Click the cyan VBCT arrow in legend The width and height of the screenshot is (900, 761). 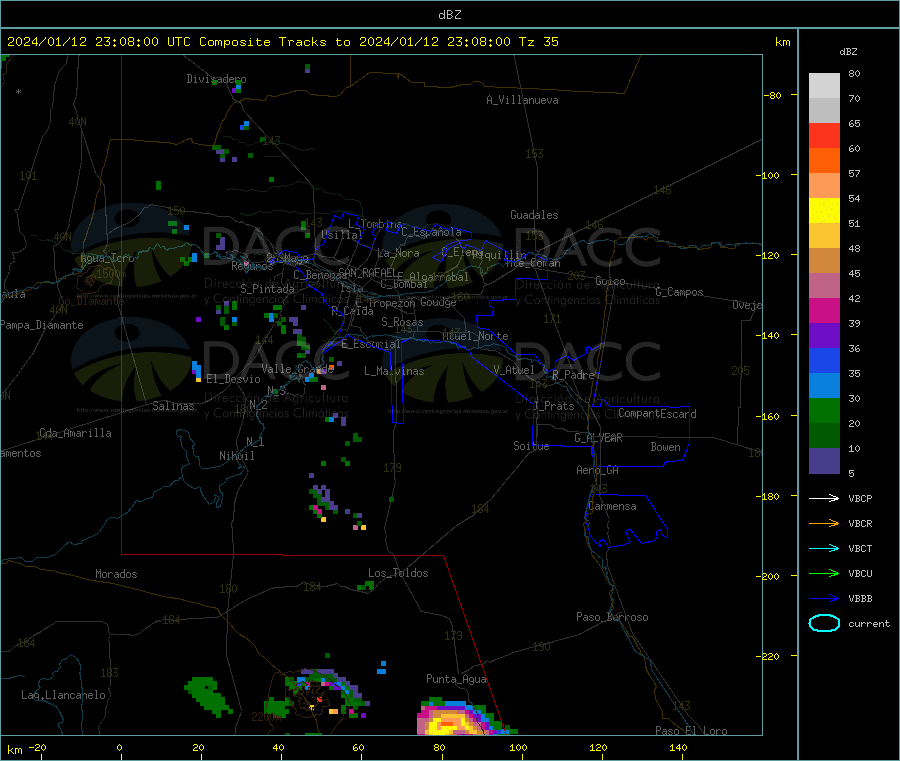click(x=824, y=548)
